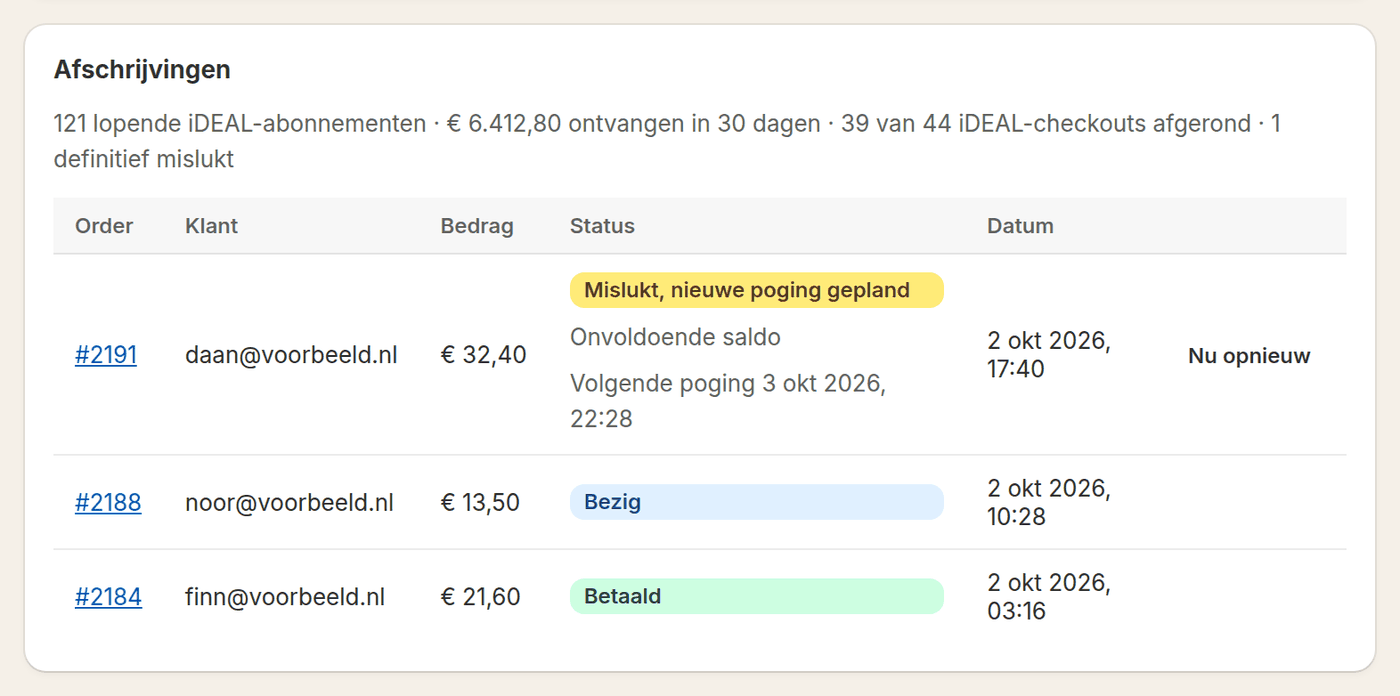Click the Klant column header
The height and width of the screenshot is (696, 1400).
(x=211, y=226)
